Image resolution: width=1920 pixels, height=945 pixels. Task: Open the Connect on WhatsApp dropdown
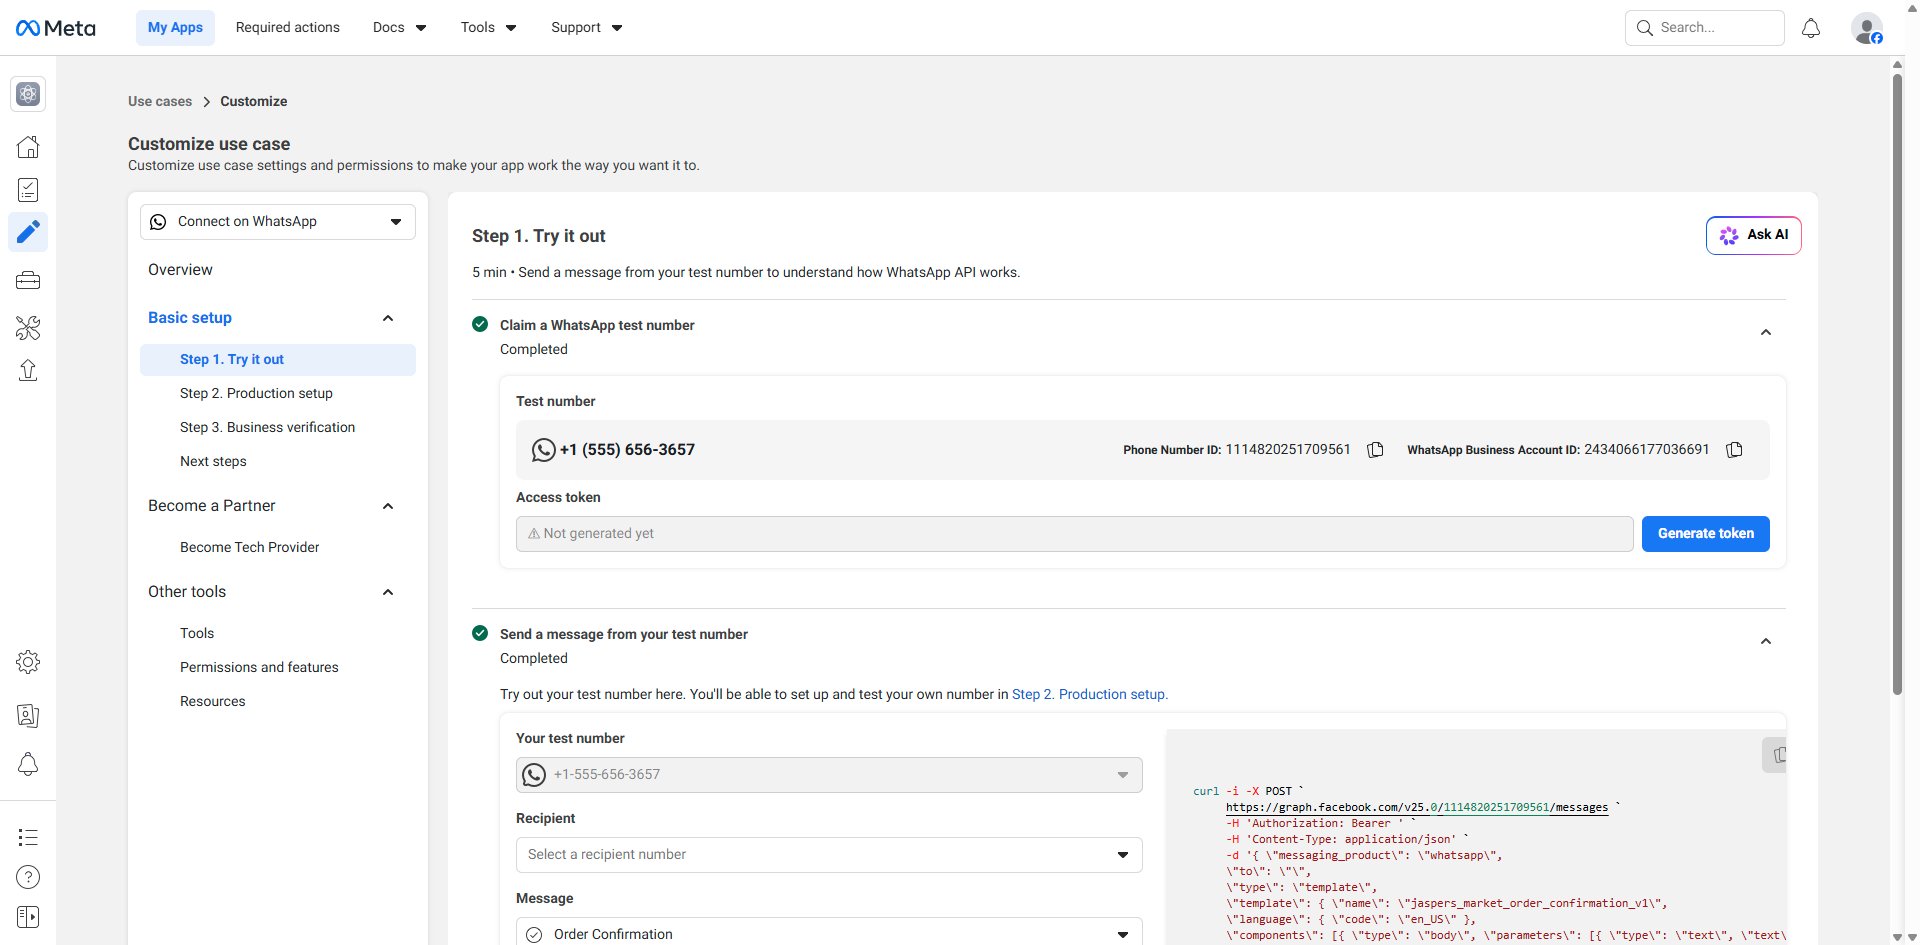tap(278, 222)
